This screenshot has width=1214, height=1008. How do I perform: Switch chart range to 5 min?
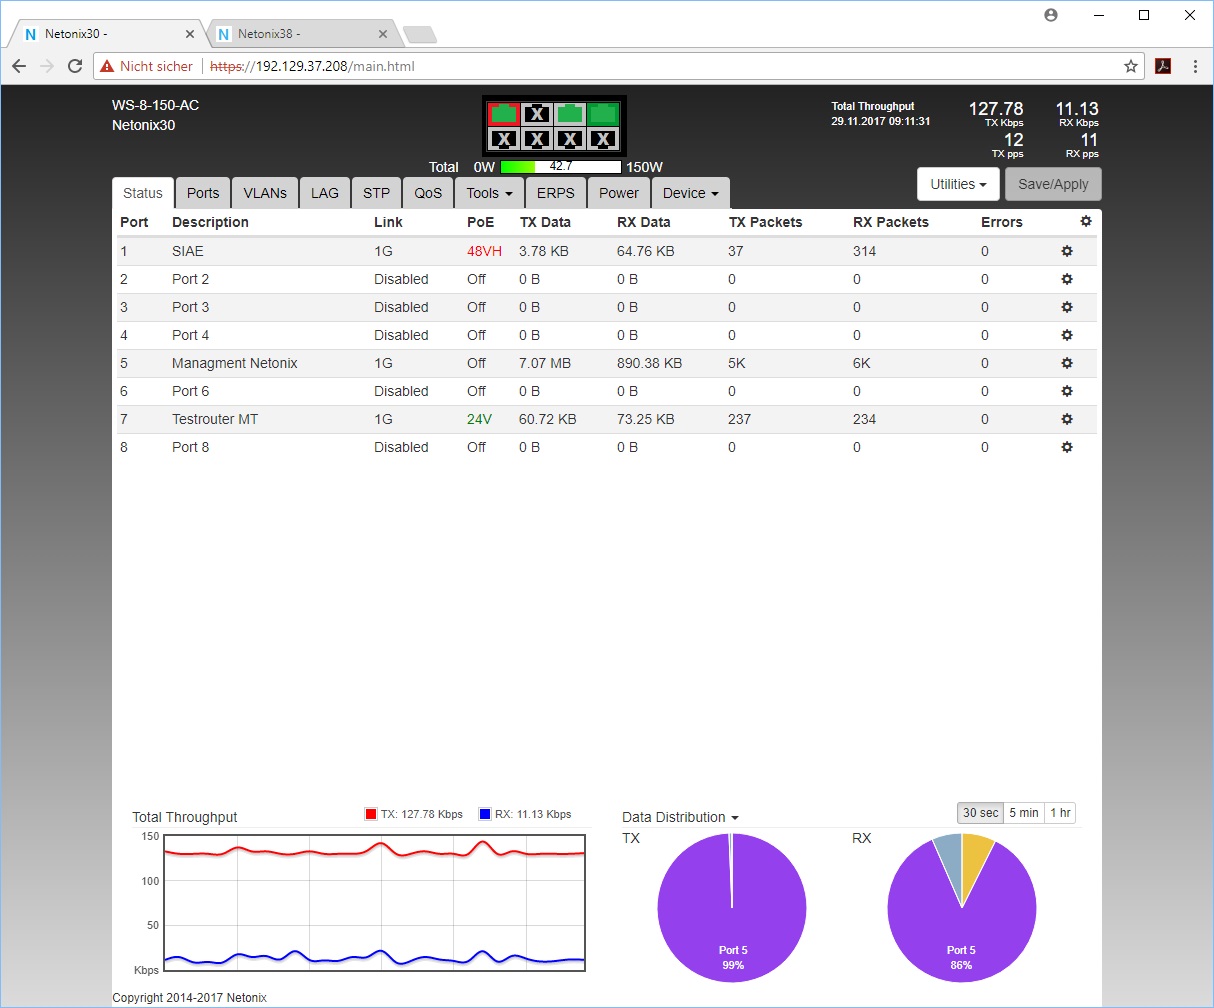click(x=1023, y=813)
